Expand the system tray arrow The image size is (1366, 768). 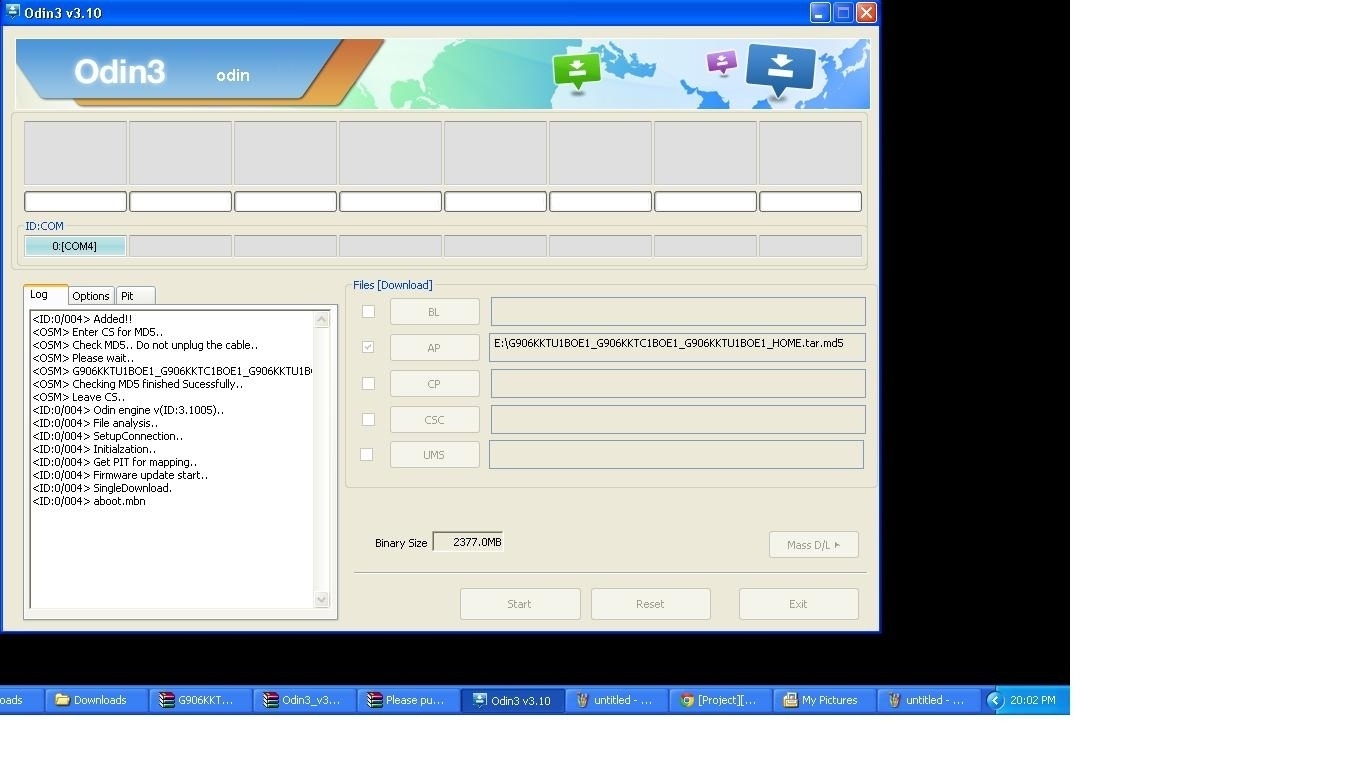(x=995, y=700)
